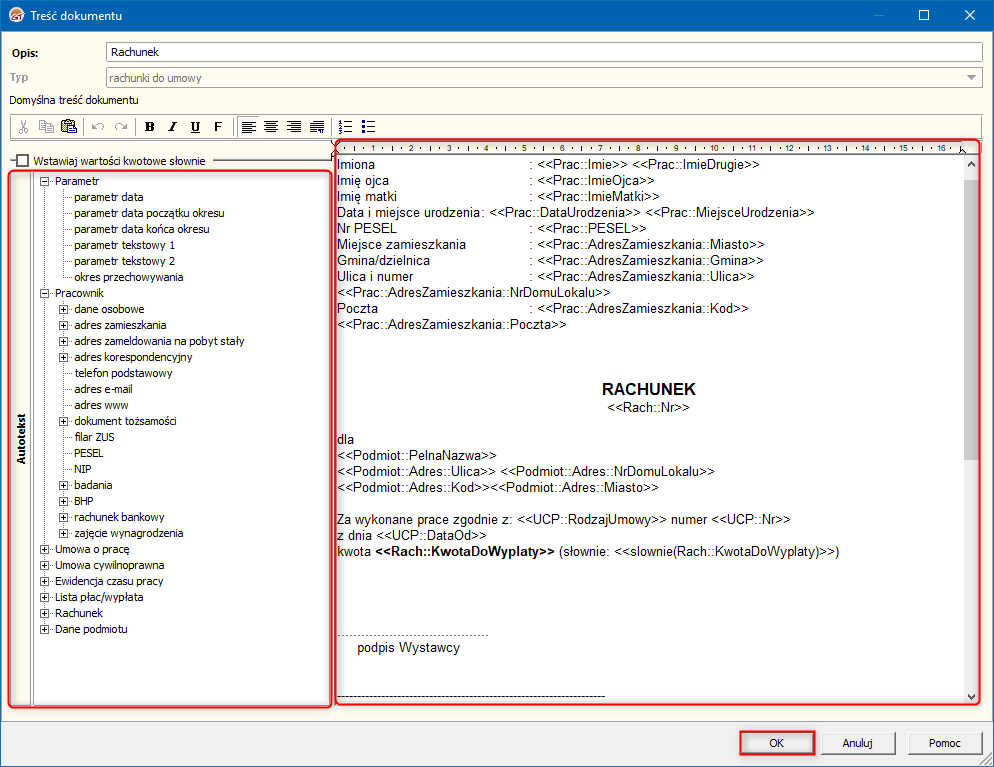The width and height of the screenshot is (994, 767).
Task: Open the Typ dropdown list
Action: coord(971,77)
